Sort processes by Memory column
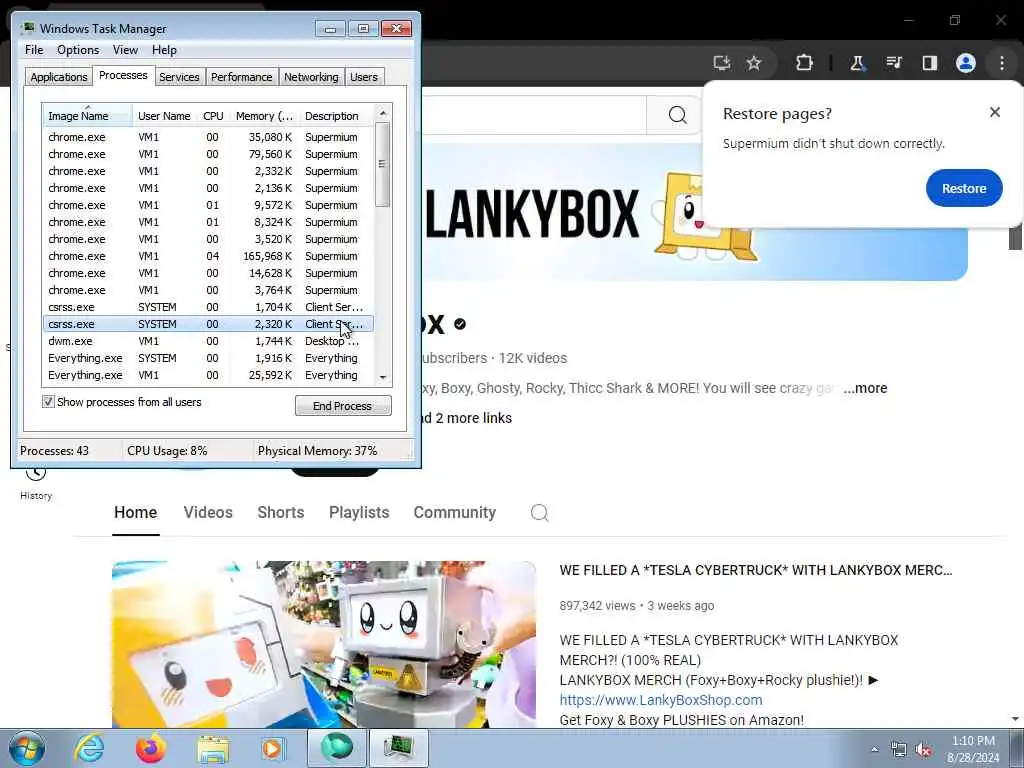Screen dimensions: 1024x768 264,116
